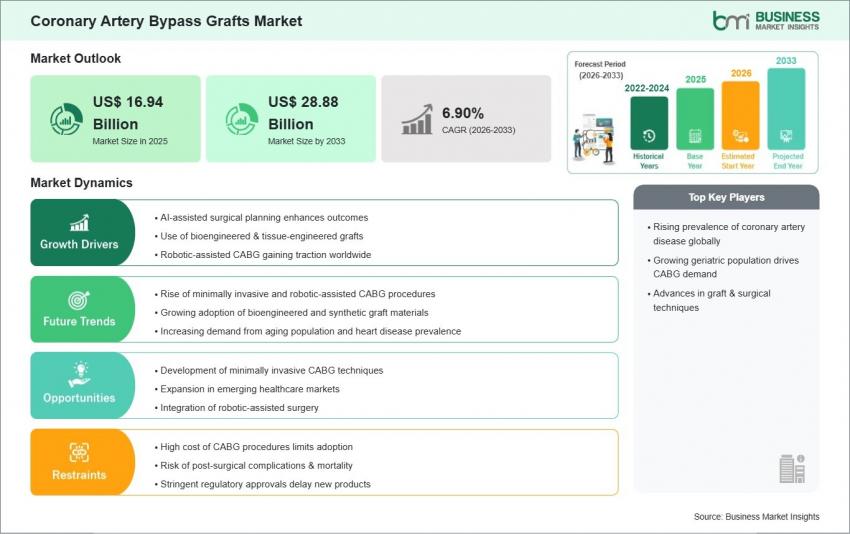The image size is (850, 534).
Task: Click the clock icon in the Historical Years bar
Action: click(649, 136)
